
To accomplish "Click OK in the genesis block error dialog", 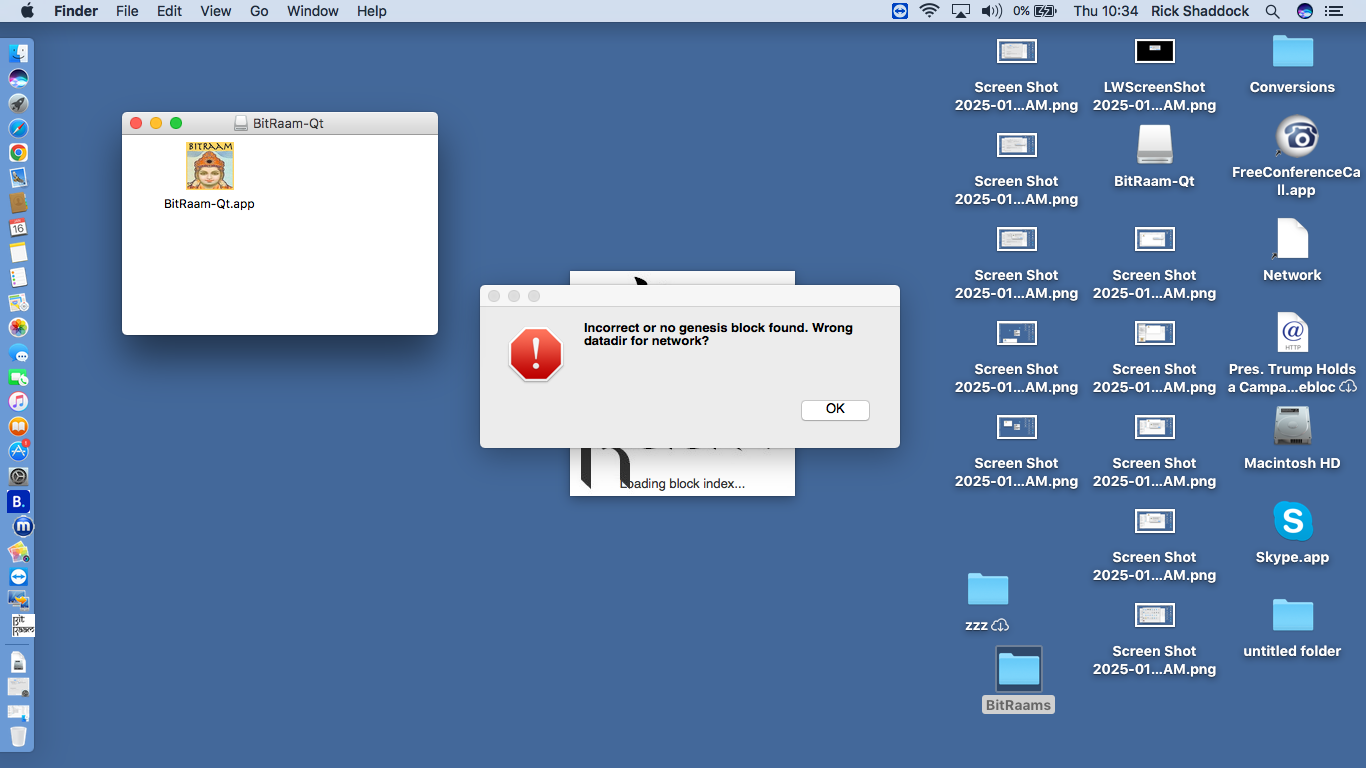I will (x=835, y=409).
